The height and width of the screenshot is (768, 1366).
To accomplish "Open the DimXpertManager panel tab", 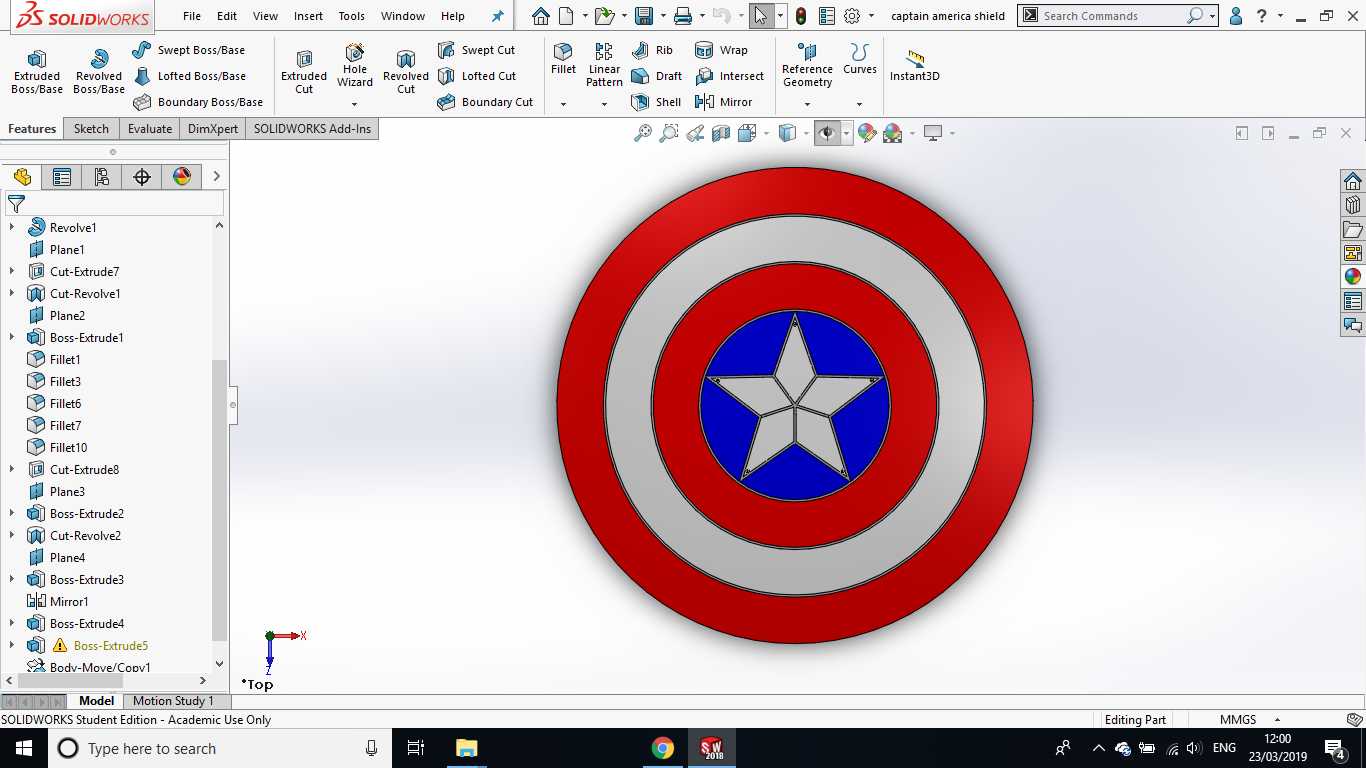I will click(x=142, y=177).
